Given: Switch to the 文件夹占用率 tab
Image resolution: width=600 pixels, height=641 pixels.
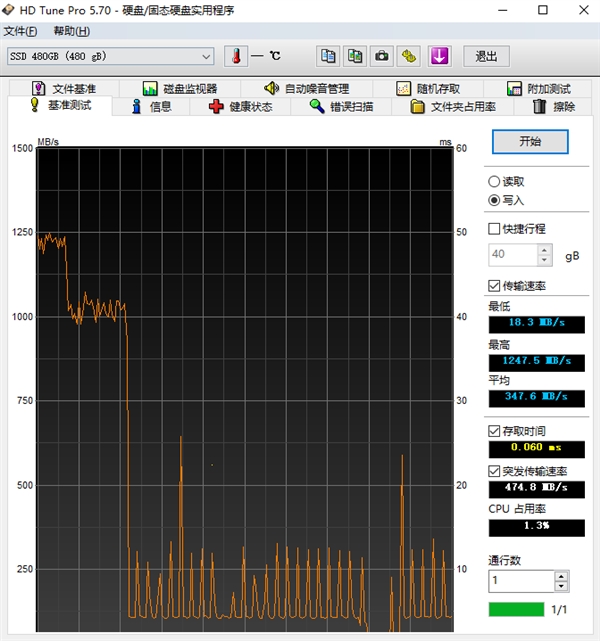Looking at the screenshot, I should coord(453,107).
